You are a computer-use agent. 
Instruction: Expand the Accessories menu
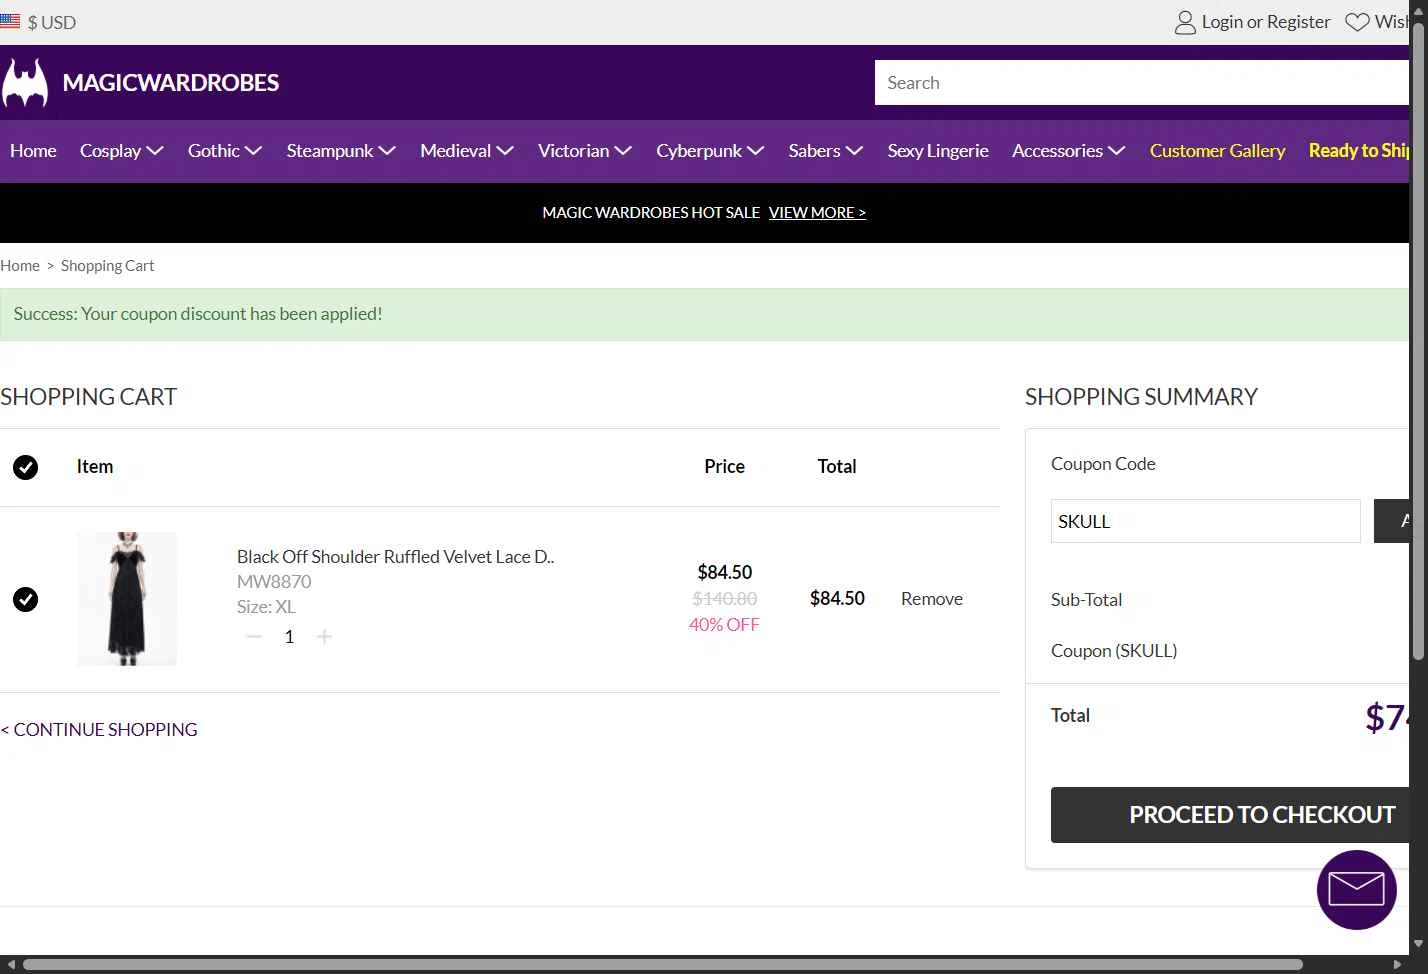point(1068,151)
